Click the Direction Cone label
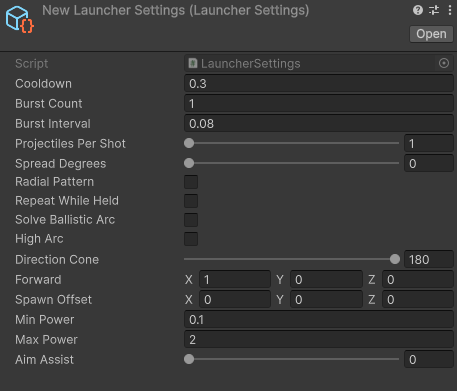The height and width of the screenshot is (391, 457). point(57,259)
